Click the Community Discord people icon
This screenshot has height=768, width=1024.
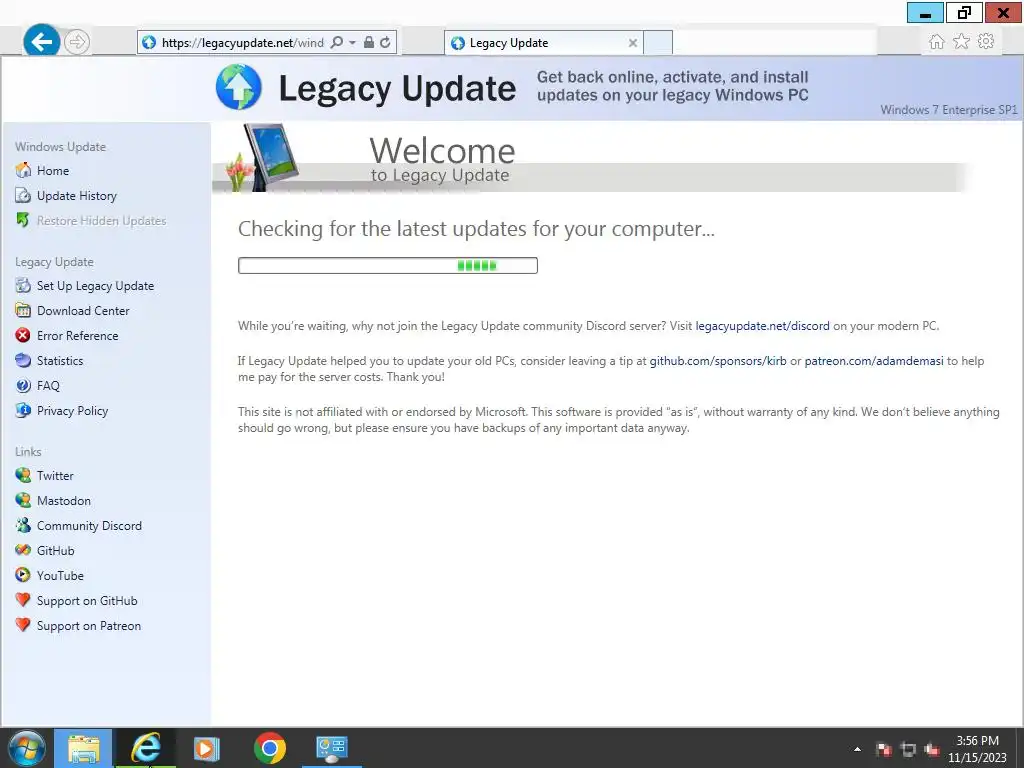tap(23, 525)
